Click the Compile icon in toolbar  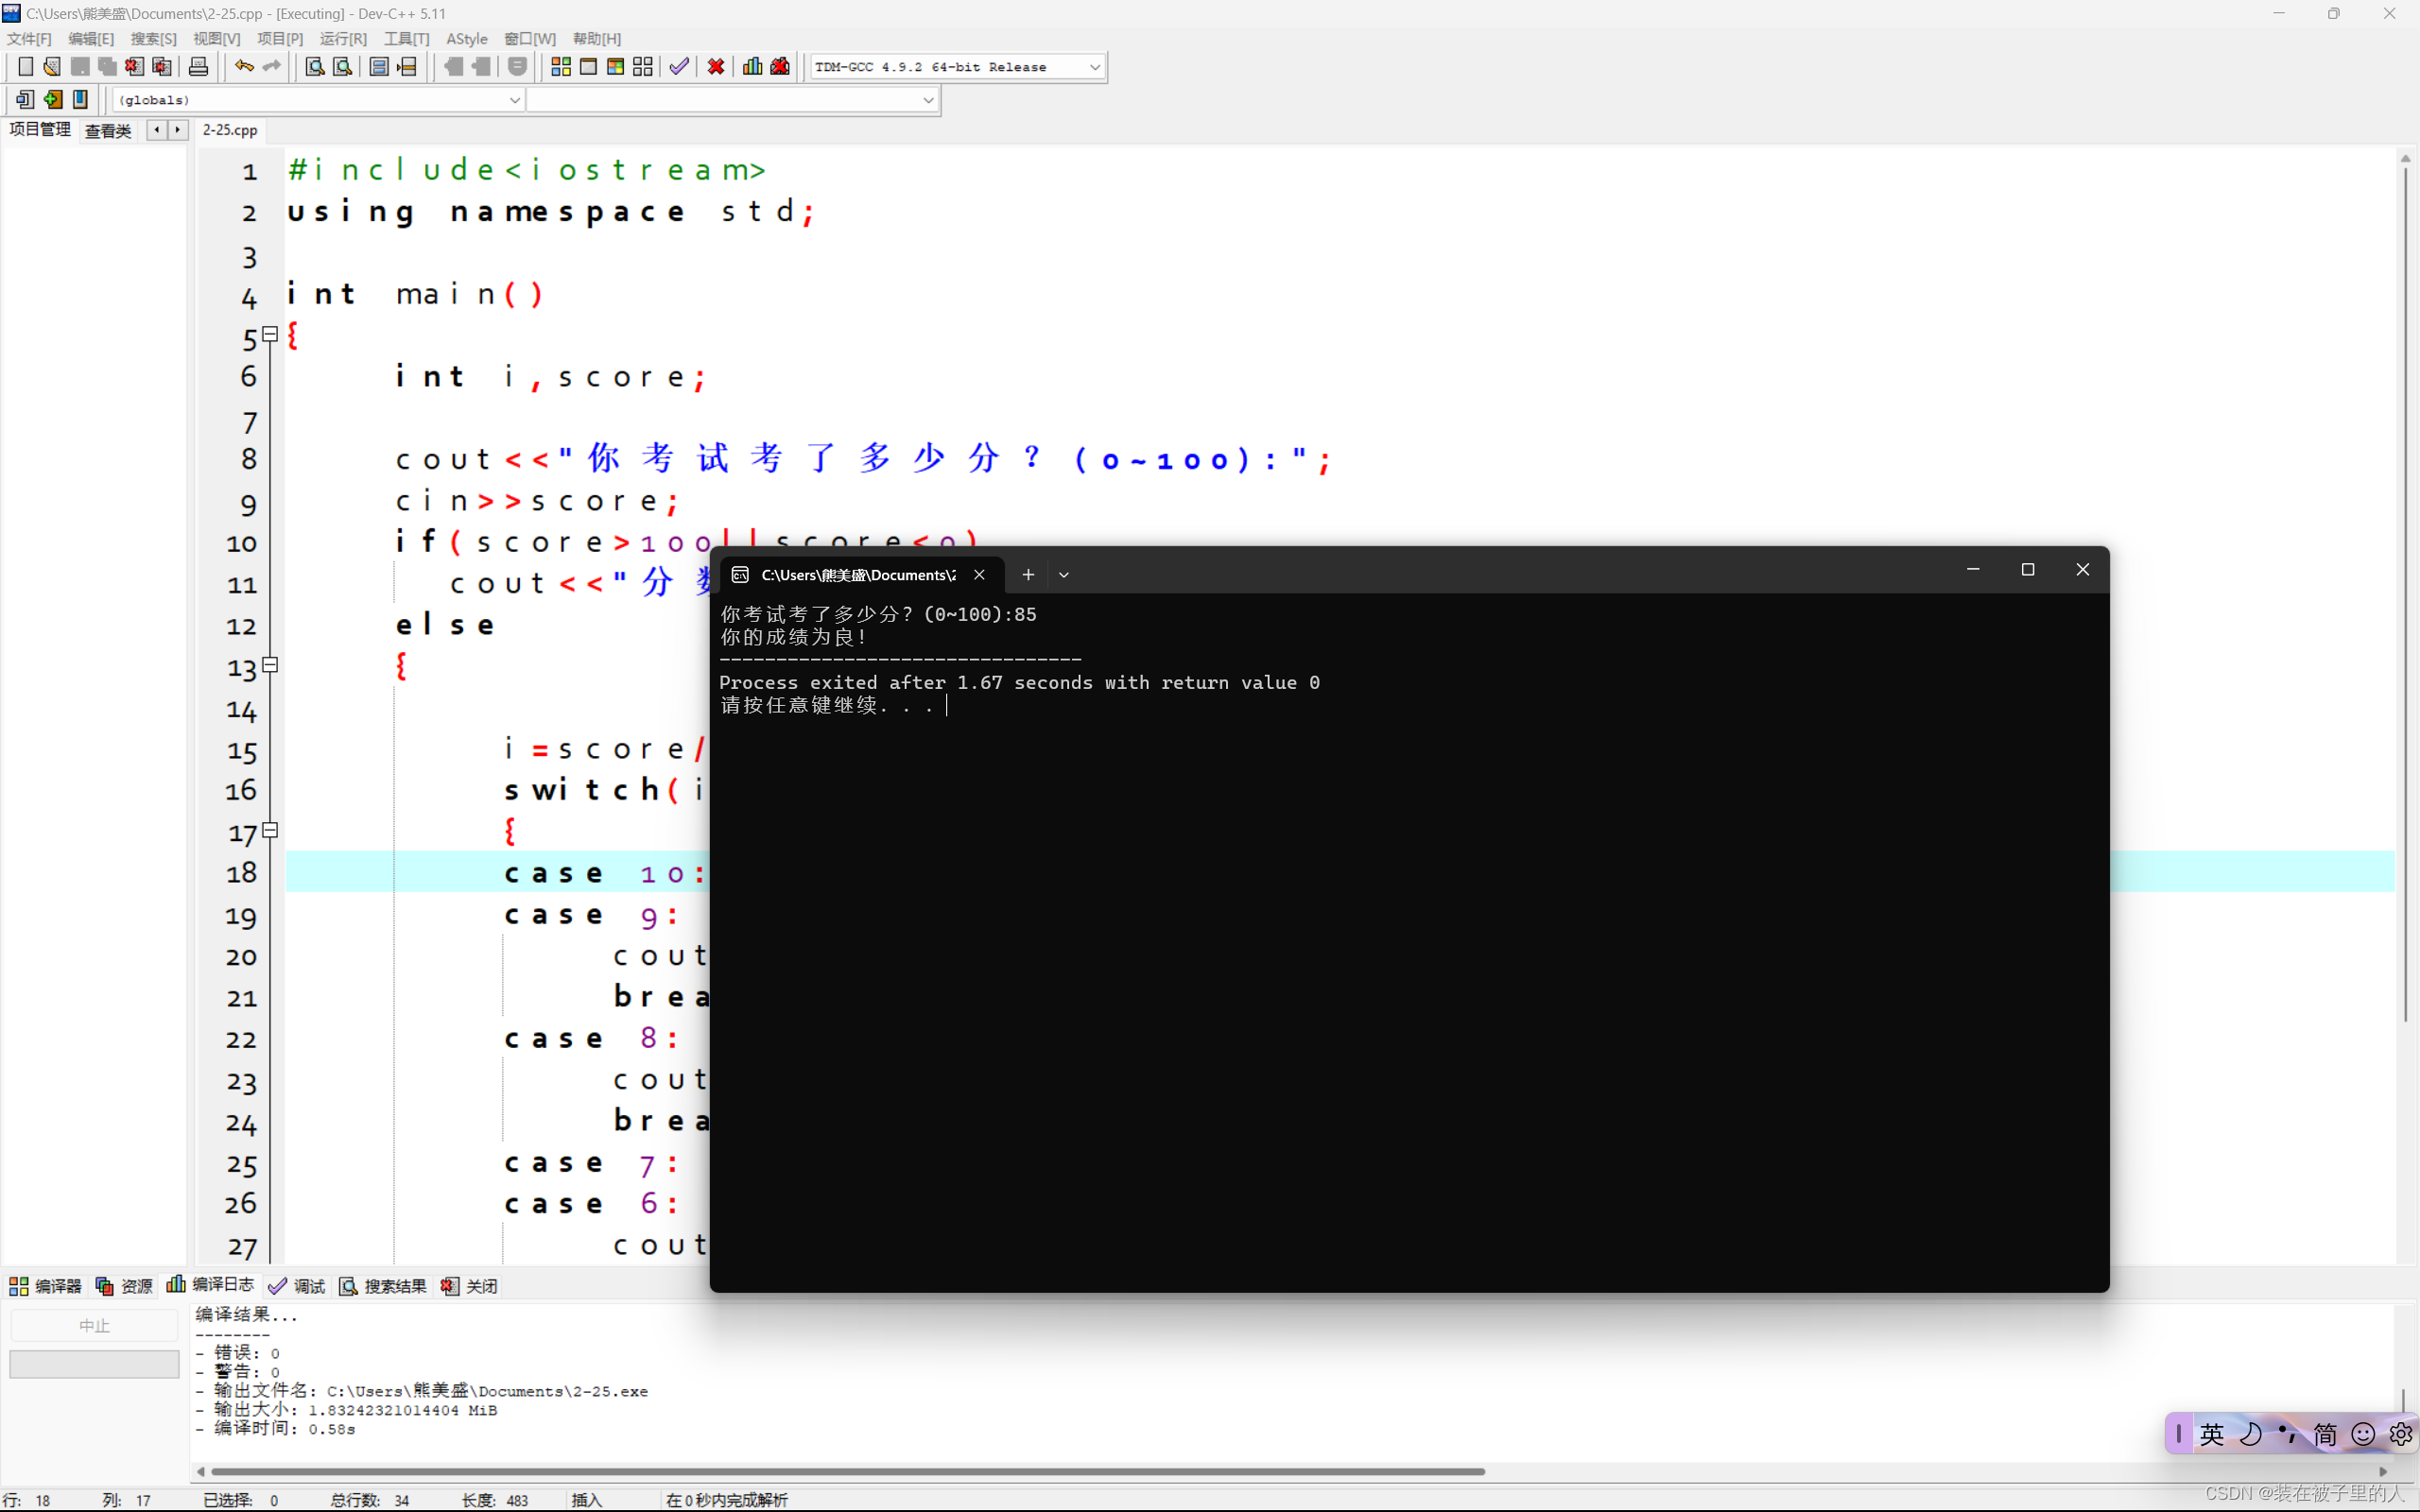[561, 67]
